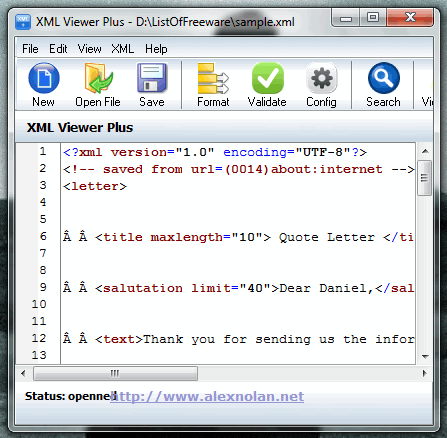Open the View menu
The width and height of the screenshot is (447, 438).
coord(89,49)
